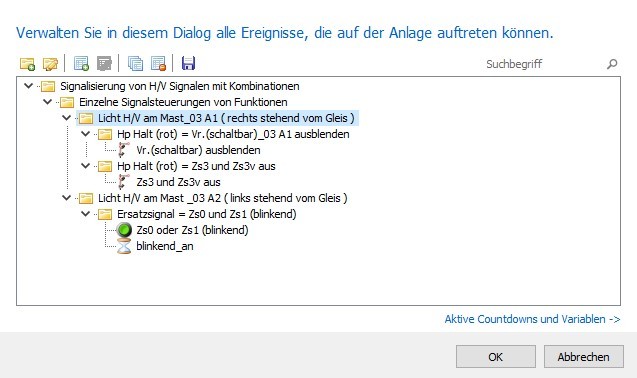Open the Aktive Countdowns und Variablen link
This screenshot has height=378, width=637.
pyautogui.click(x=532, y=319)
